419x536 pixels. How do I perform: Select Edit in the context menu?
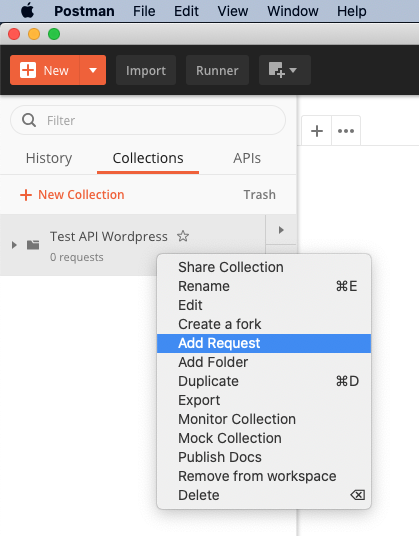(x=264, y=305)
